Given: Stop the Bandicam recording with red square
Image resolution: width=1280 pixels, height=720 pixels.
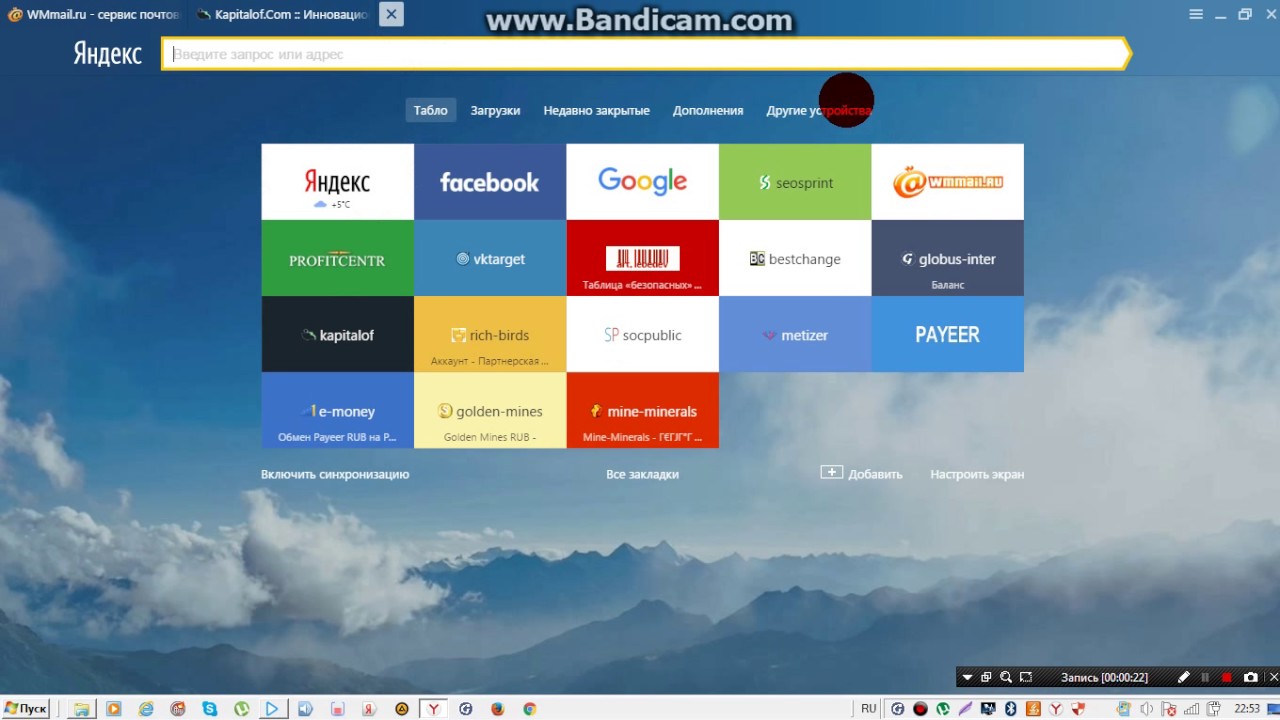Looking at the screenshot, I should click(1227, 677).
